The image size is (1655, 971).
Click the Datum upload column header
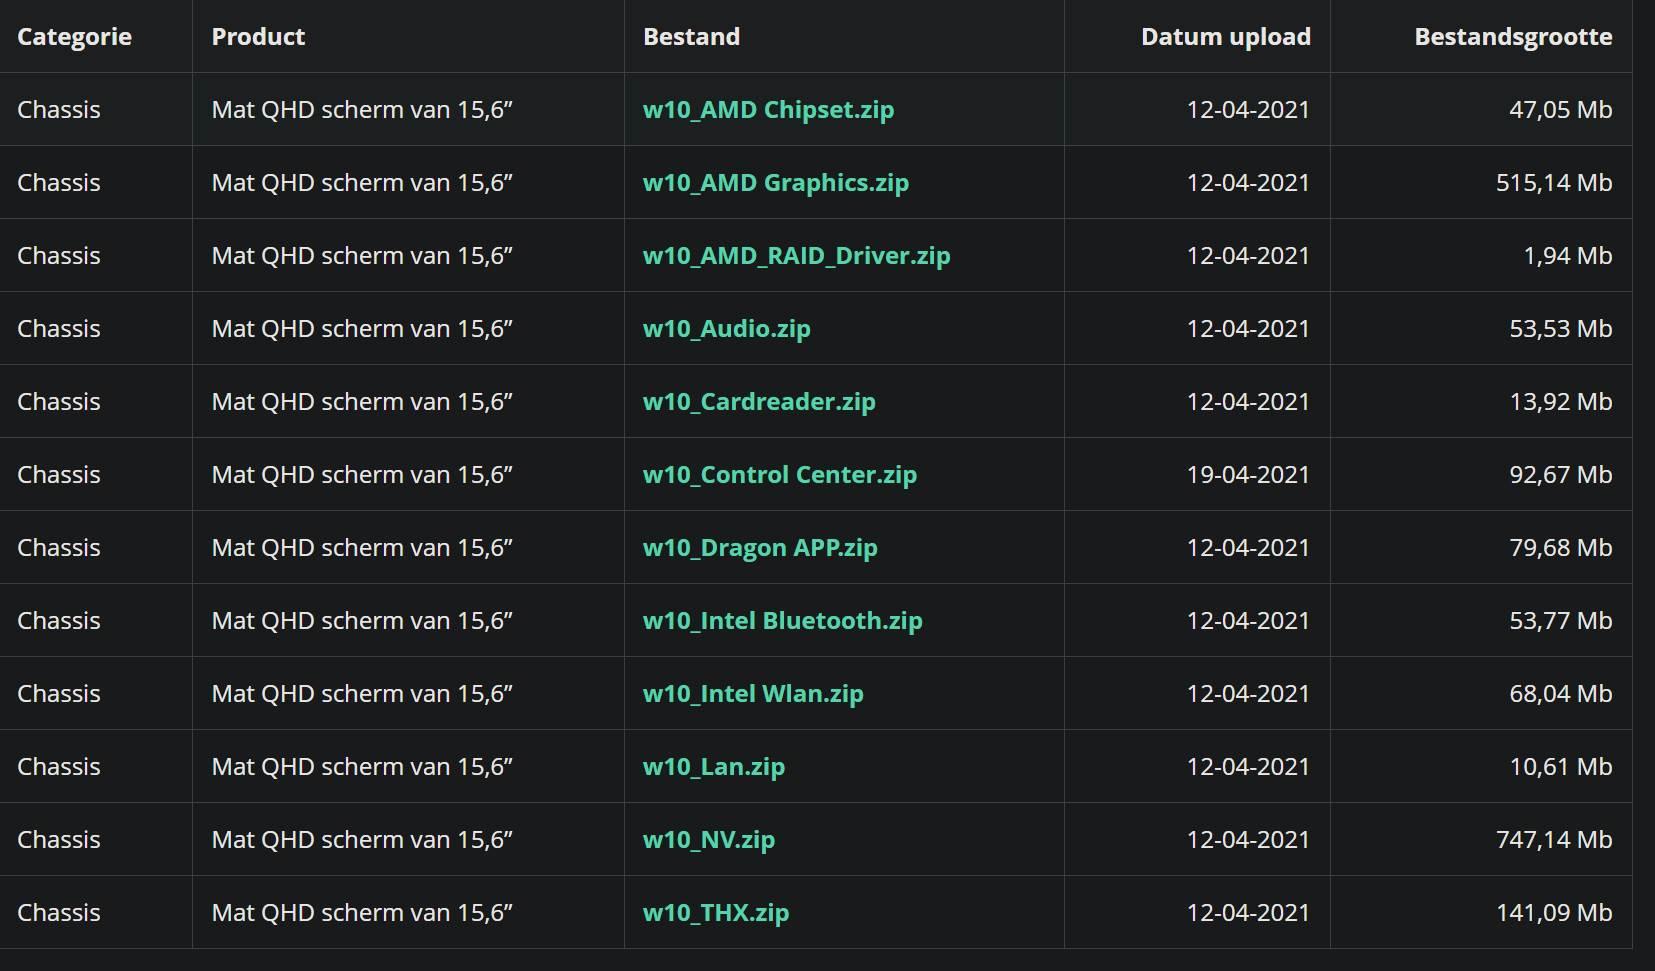[x=1226, y=37]
